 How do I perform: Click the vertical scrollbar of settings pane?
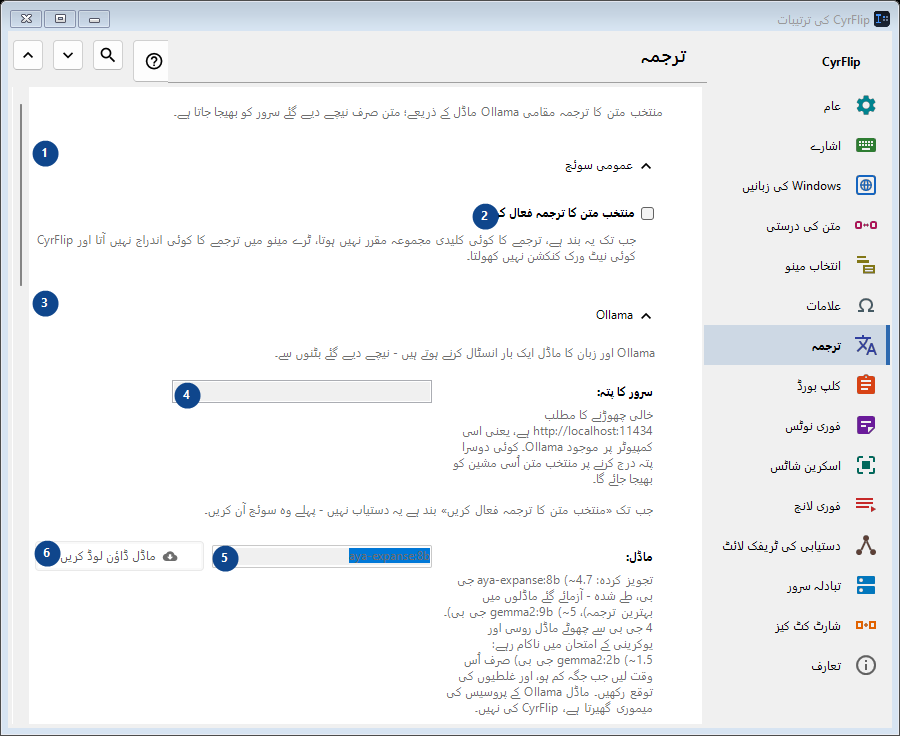[x=21, y=195]
